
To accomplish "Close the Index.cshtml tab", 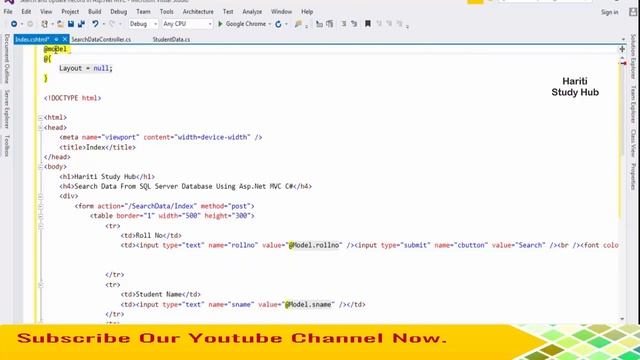I will click(x=64, y=40).
